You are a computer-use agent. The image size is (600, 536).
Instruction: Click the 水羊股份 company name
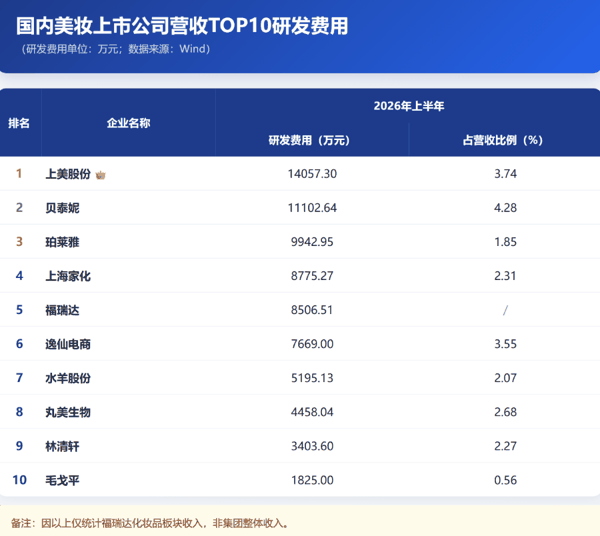click(x=68, y=378)
